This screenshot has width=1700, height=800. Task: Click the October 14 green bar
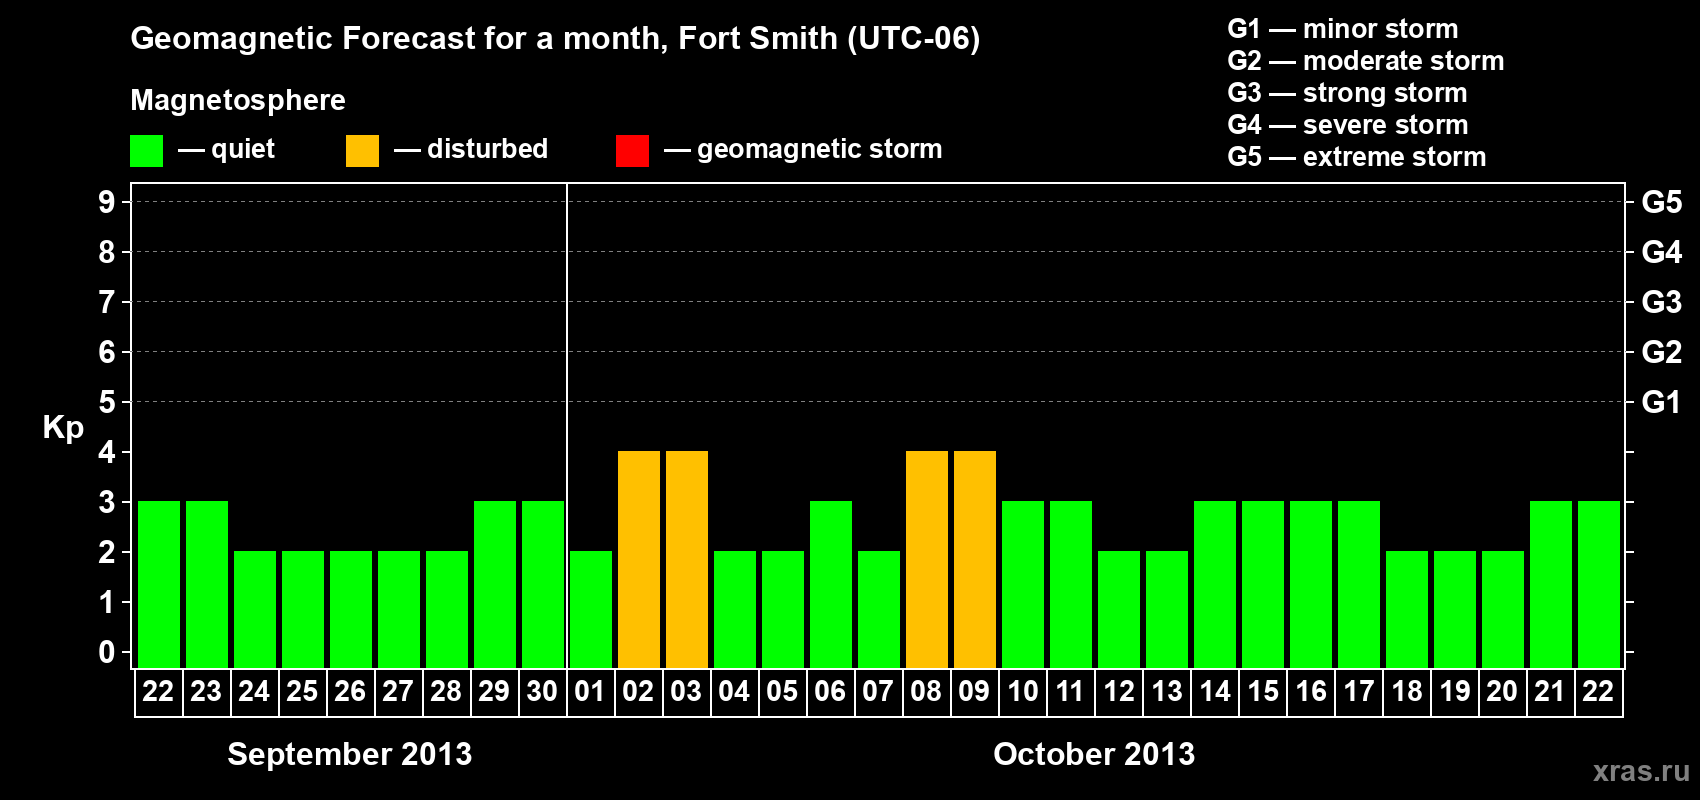click(1215, 584)
